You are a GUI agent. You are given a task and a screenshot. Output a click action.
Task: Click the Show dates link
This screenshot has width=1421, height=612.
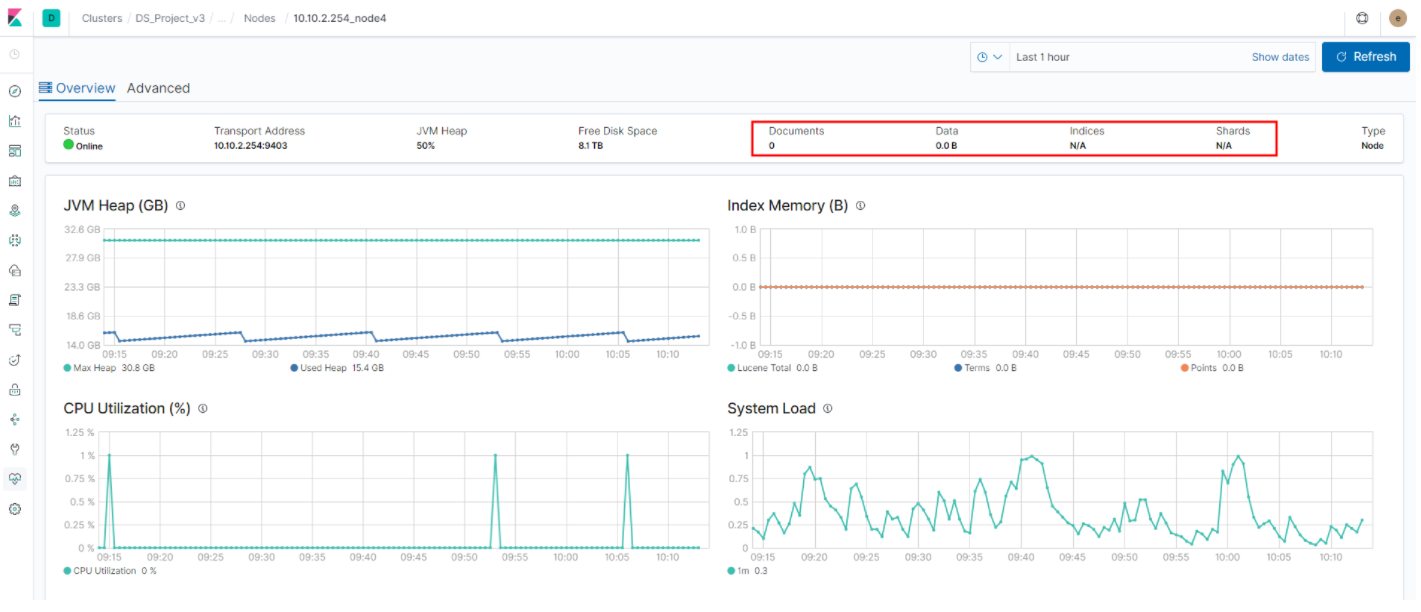(x=1280, y=57)
